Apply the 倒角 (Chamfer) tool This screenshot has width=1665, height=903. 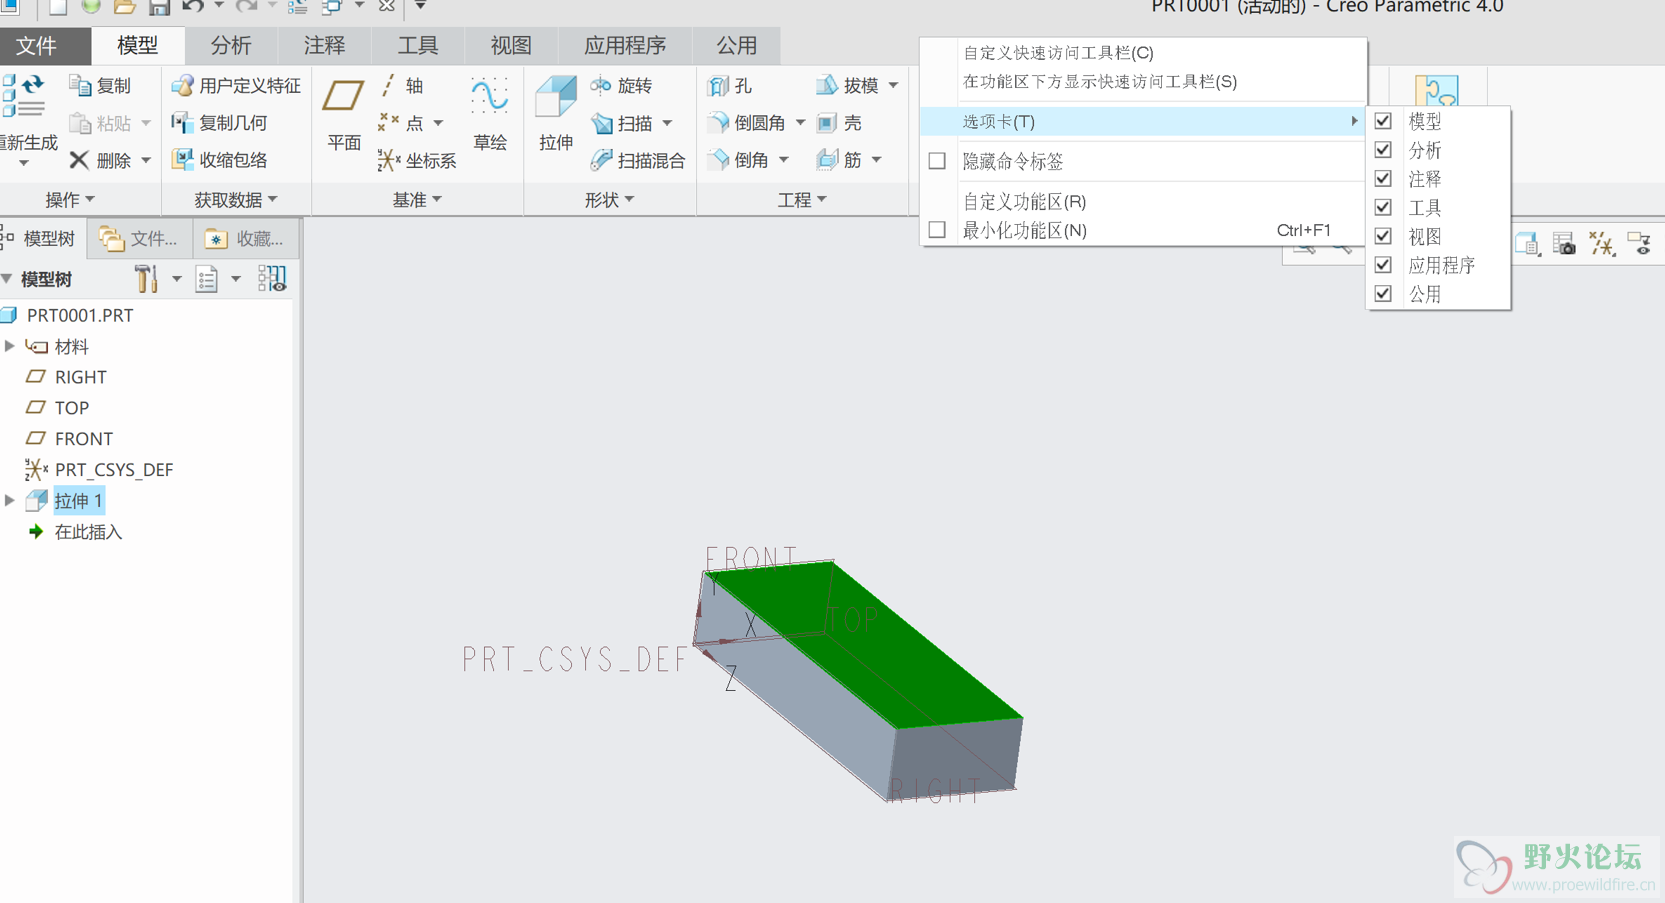point(738,160)
